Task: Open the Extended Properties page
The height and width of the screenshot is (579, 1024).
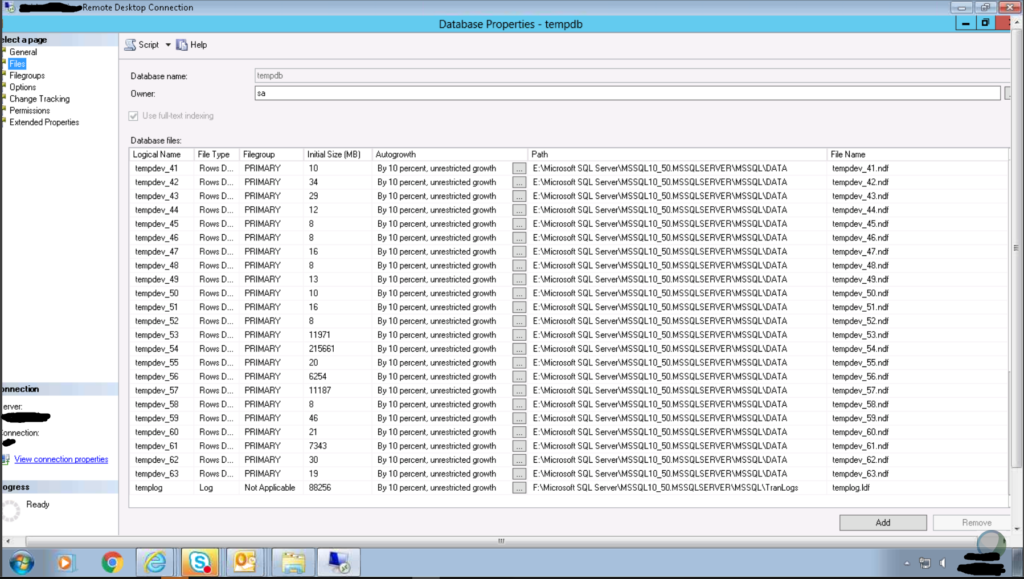Action: [x=44, y=123]
